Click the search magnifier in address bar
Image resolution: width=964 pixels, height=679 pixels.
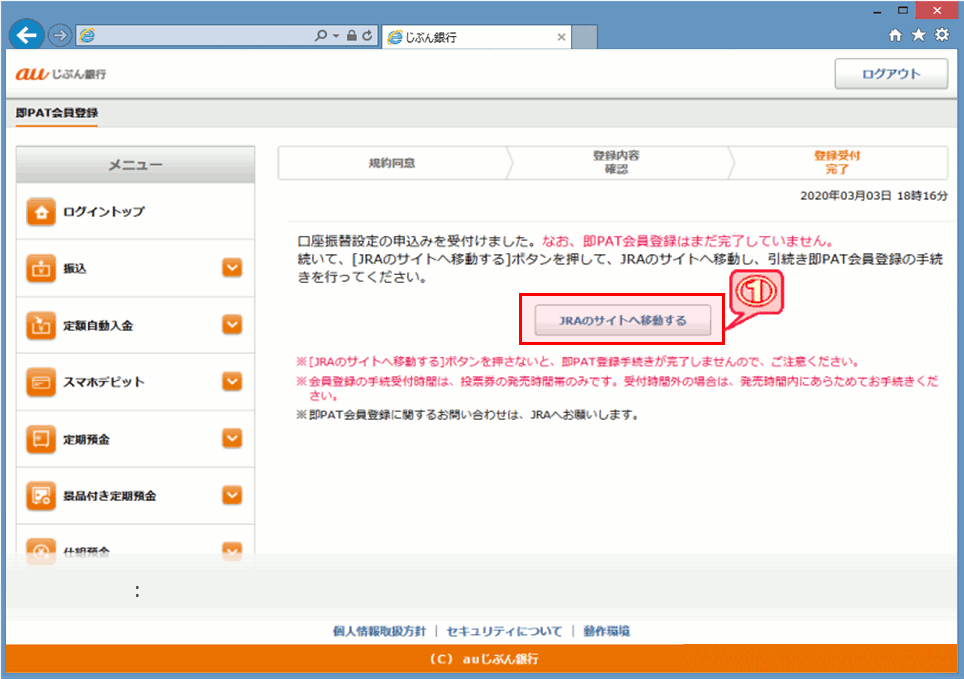[x=321, y=36]
